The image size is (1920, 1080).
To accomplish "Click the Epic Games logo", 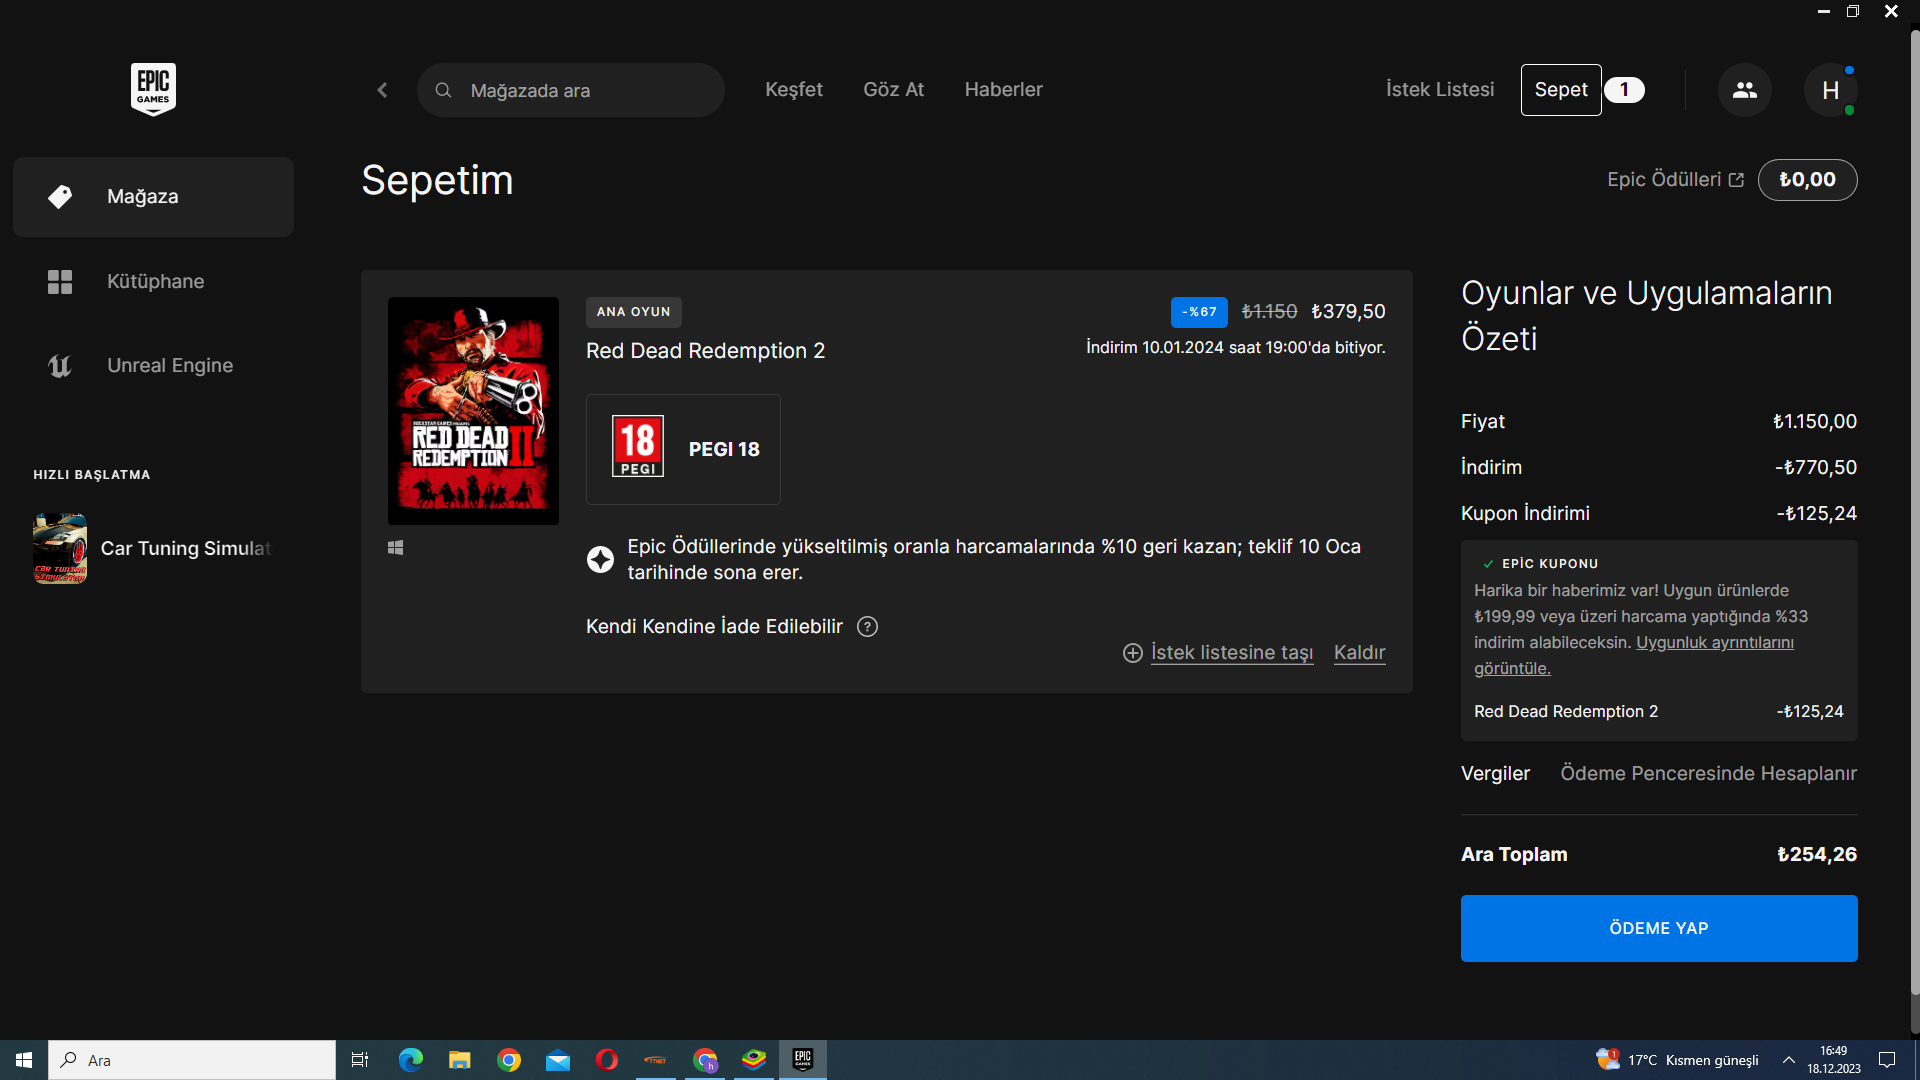I will pos(153,89).
